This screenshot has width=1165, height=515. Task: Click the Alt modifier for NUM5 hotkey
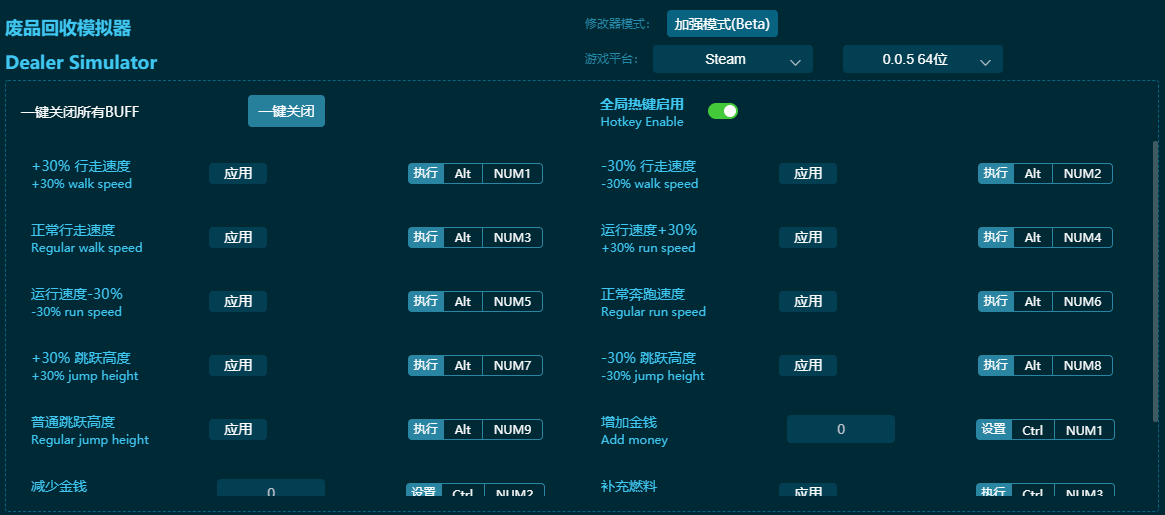[463, 302]
